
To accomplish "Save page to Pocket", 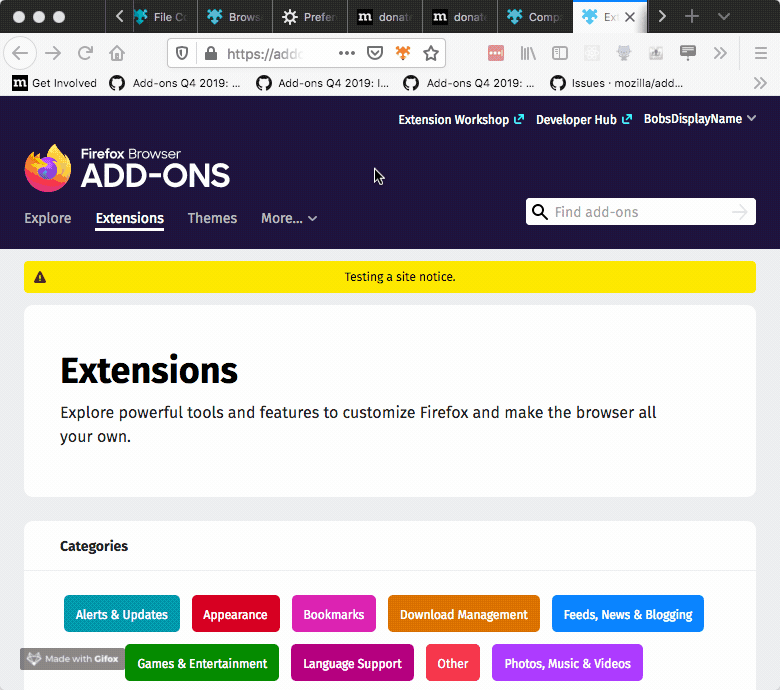I will (375, 53).
